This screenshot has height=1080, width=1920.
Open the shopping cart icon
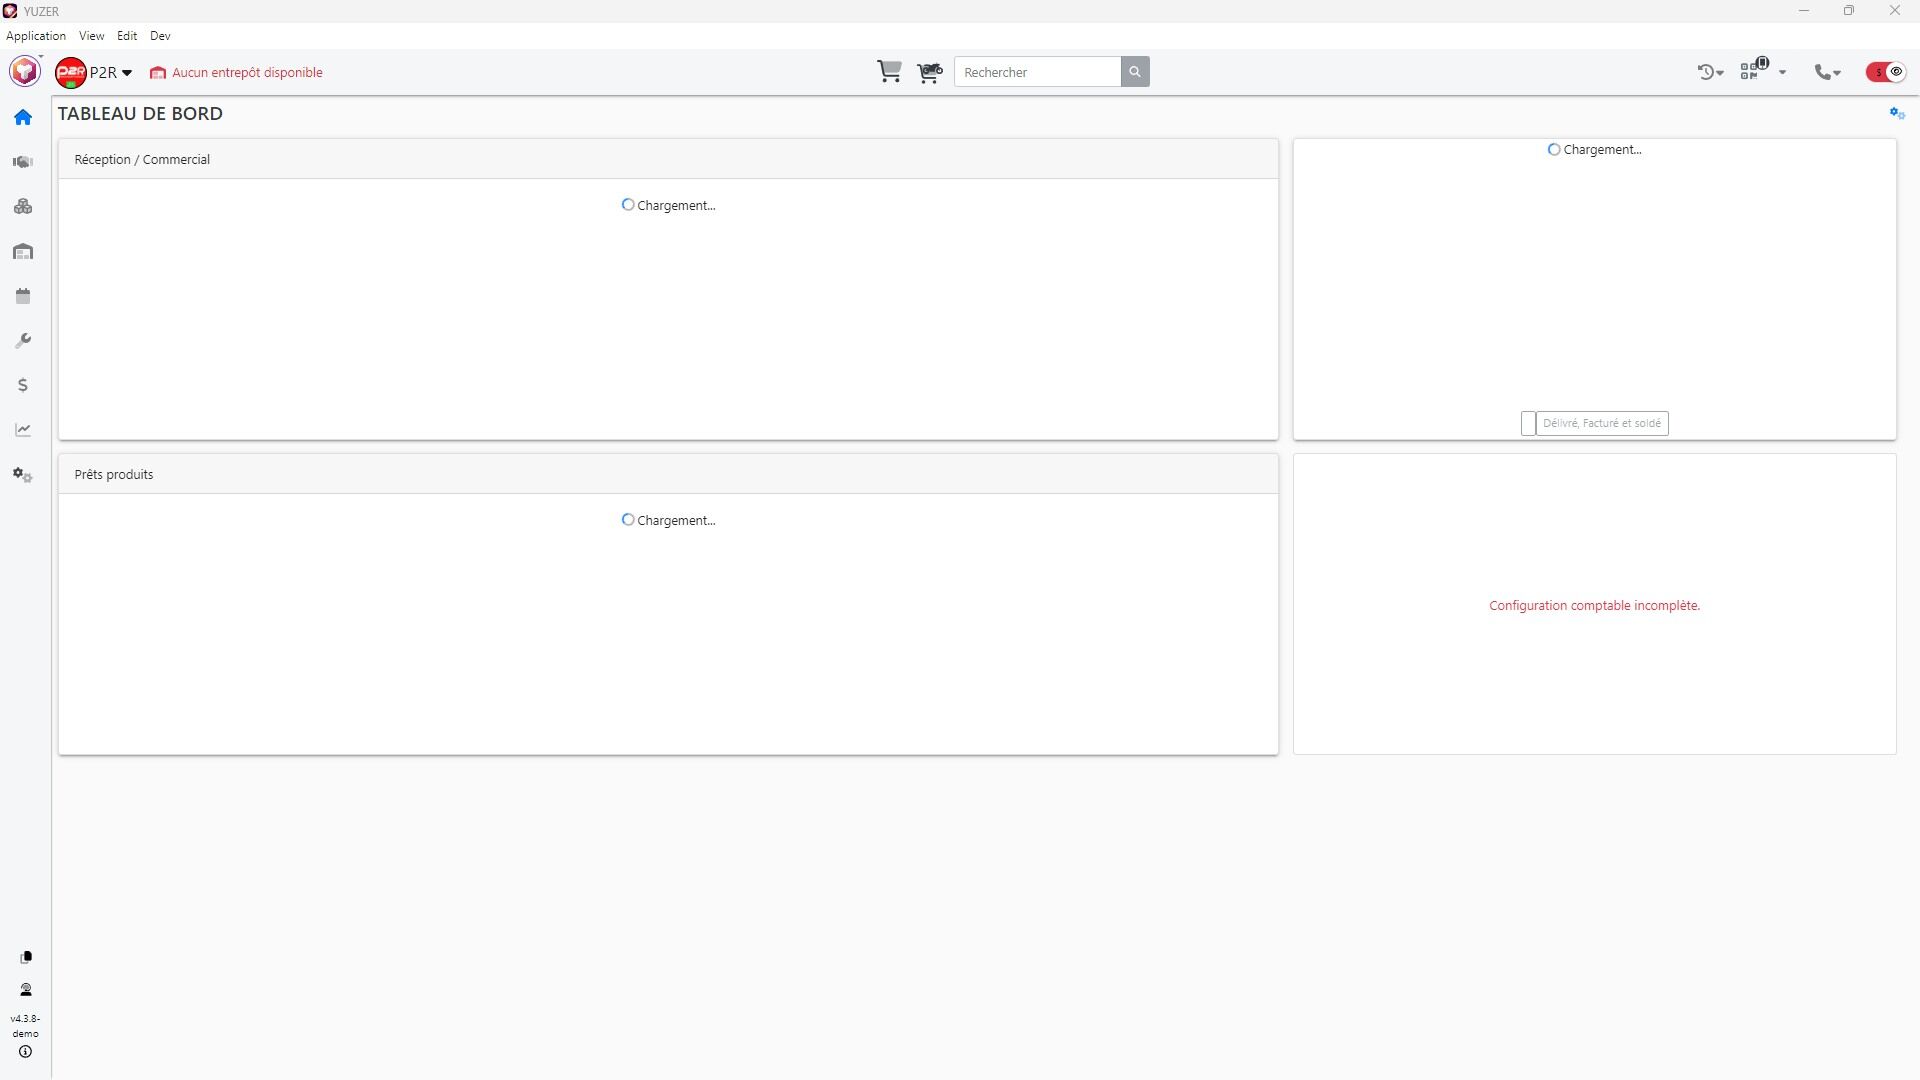pos(889,72)
